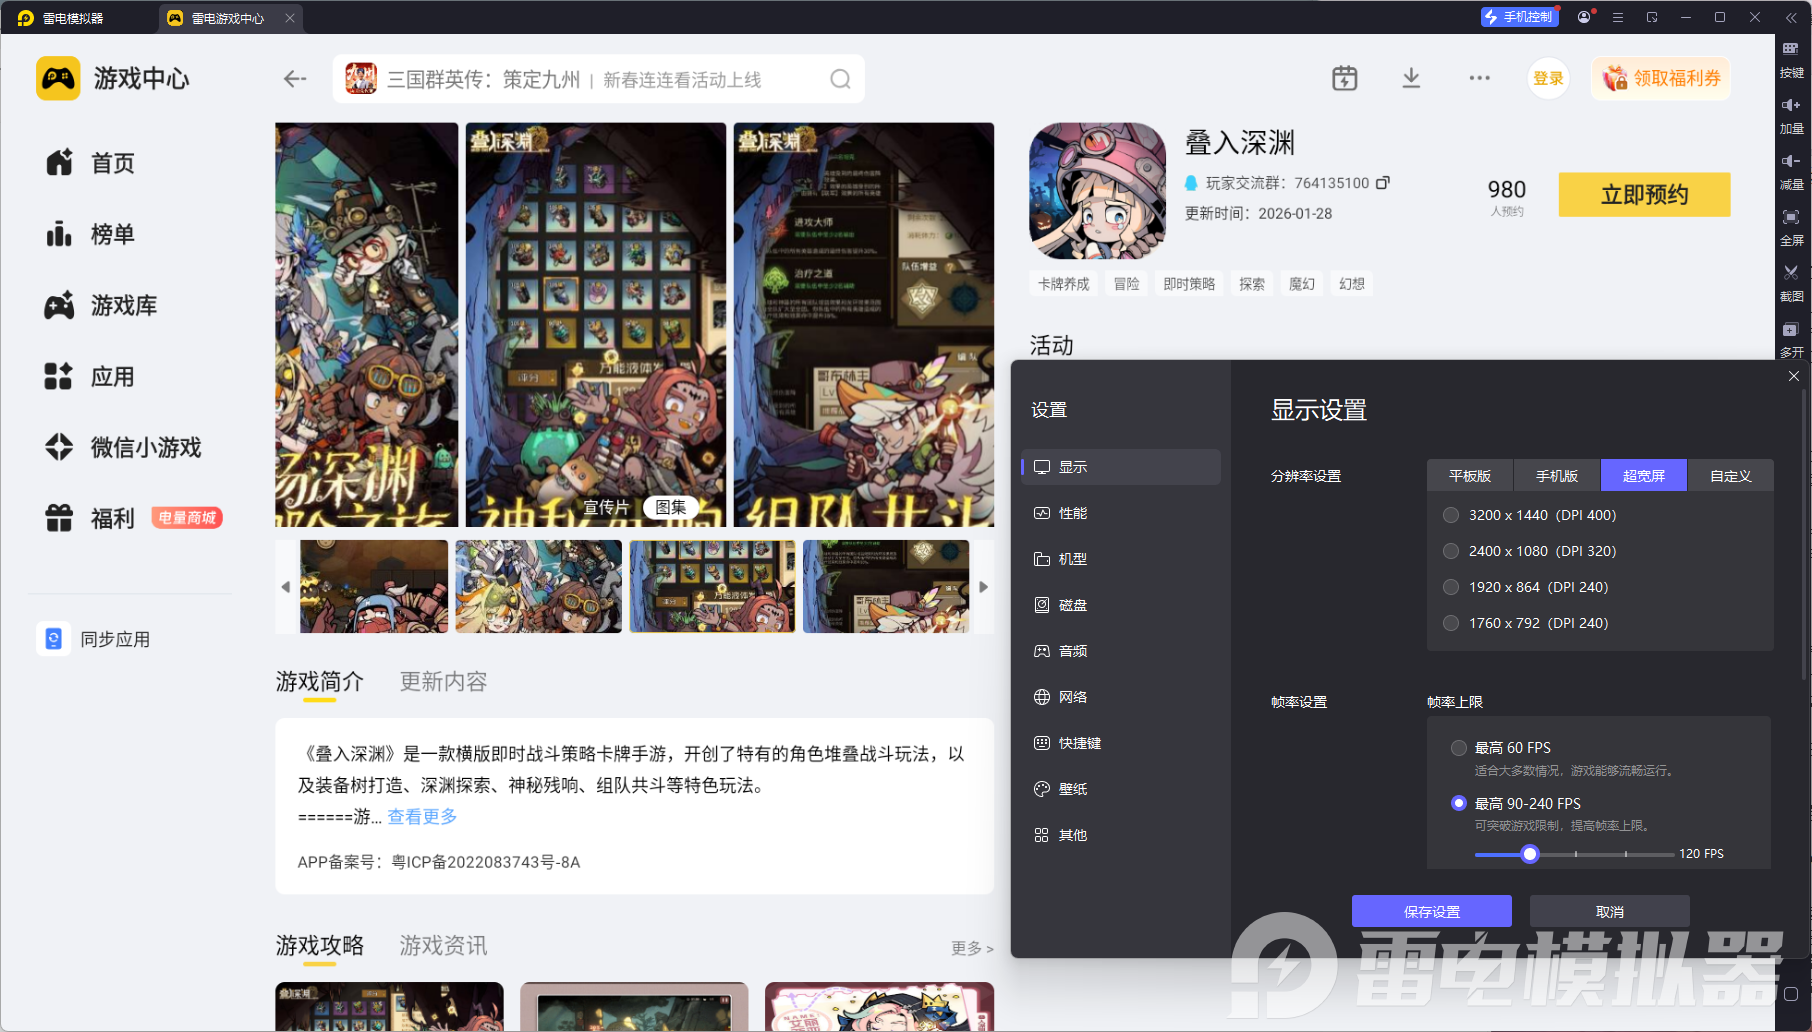The image size is (1812, 1032).
Task: Expand 更多 in the 游戏攻略 section
Action: click(x=972, y=948)
